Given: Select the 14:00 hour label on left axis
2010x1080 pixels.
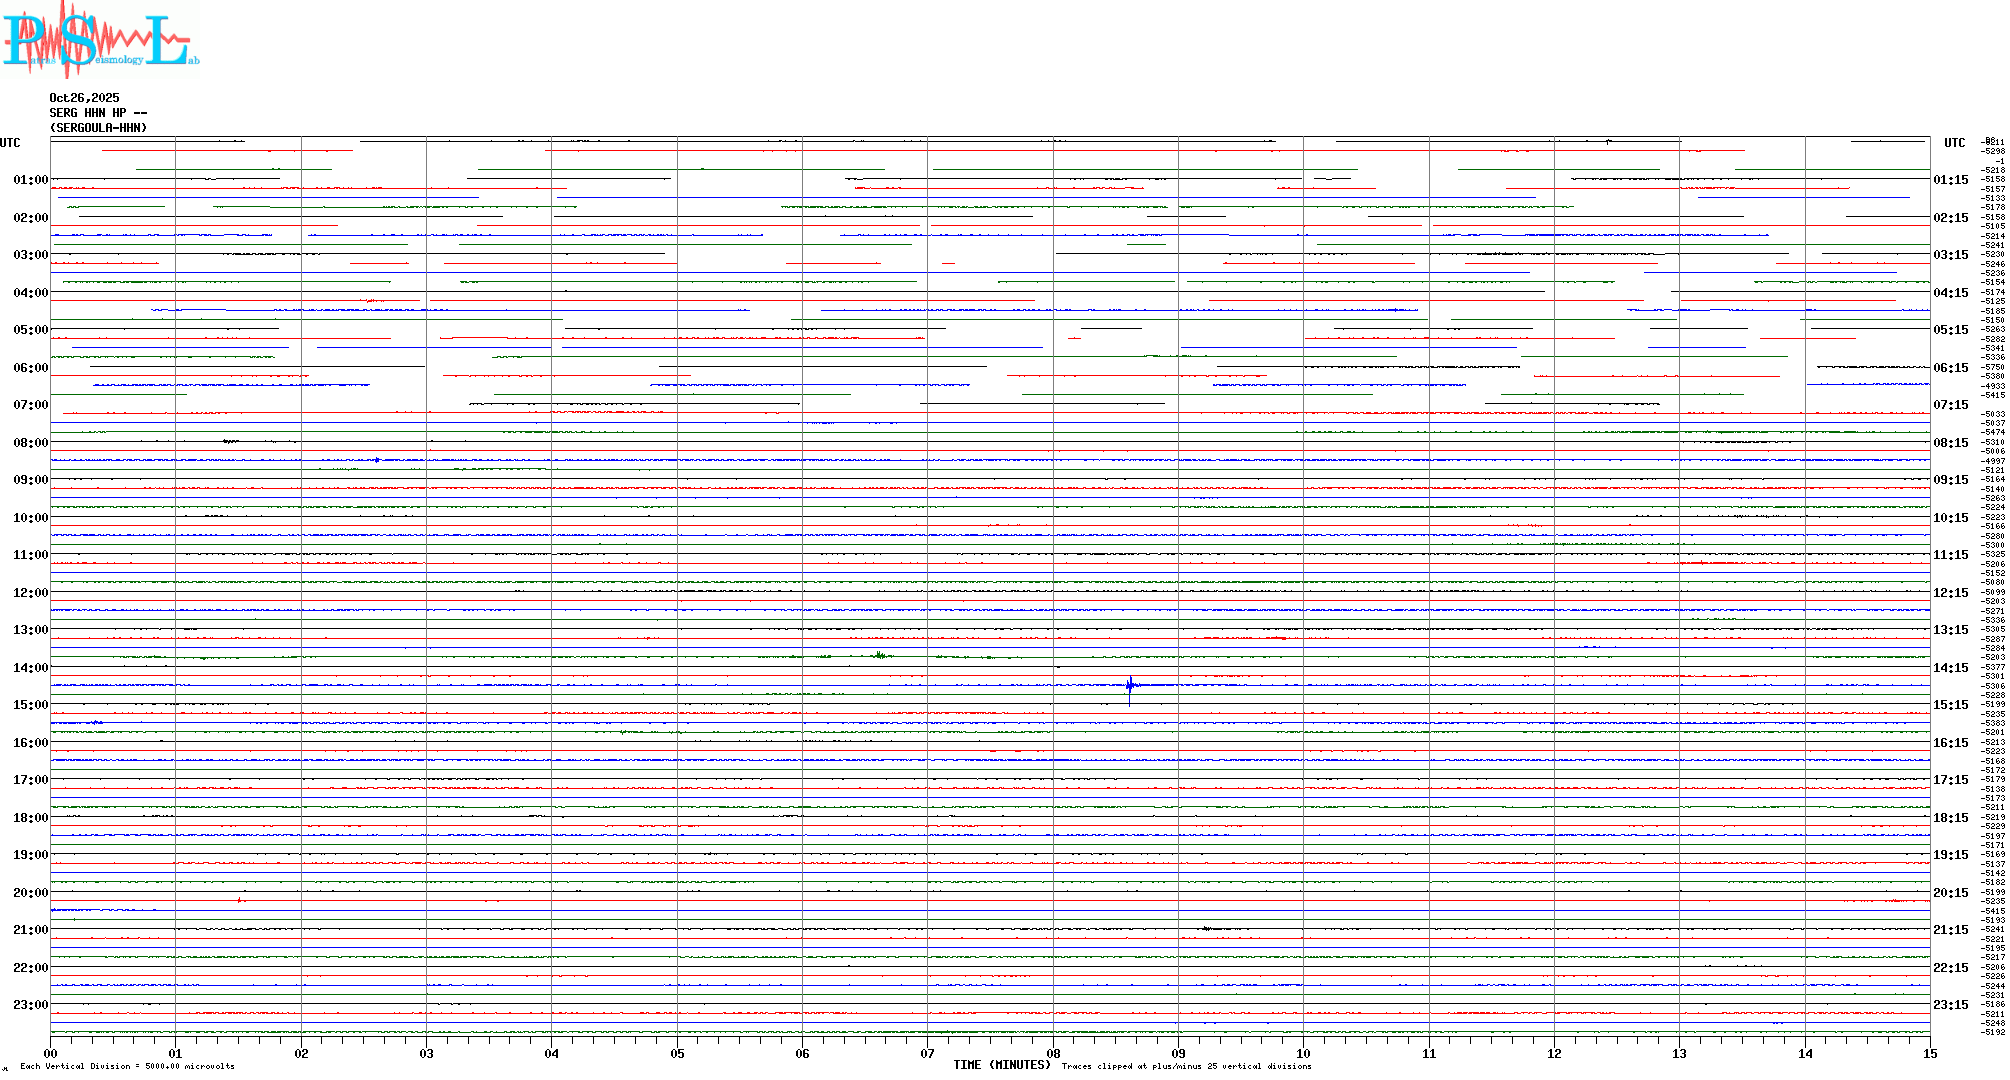Looking at the screenshot, I should click(x=30, y=668).
